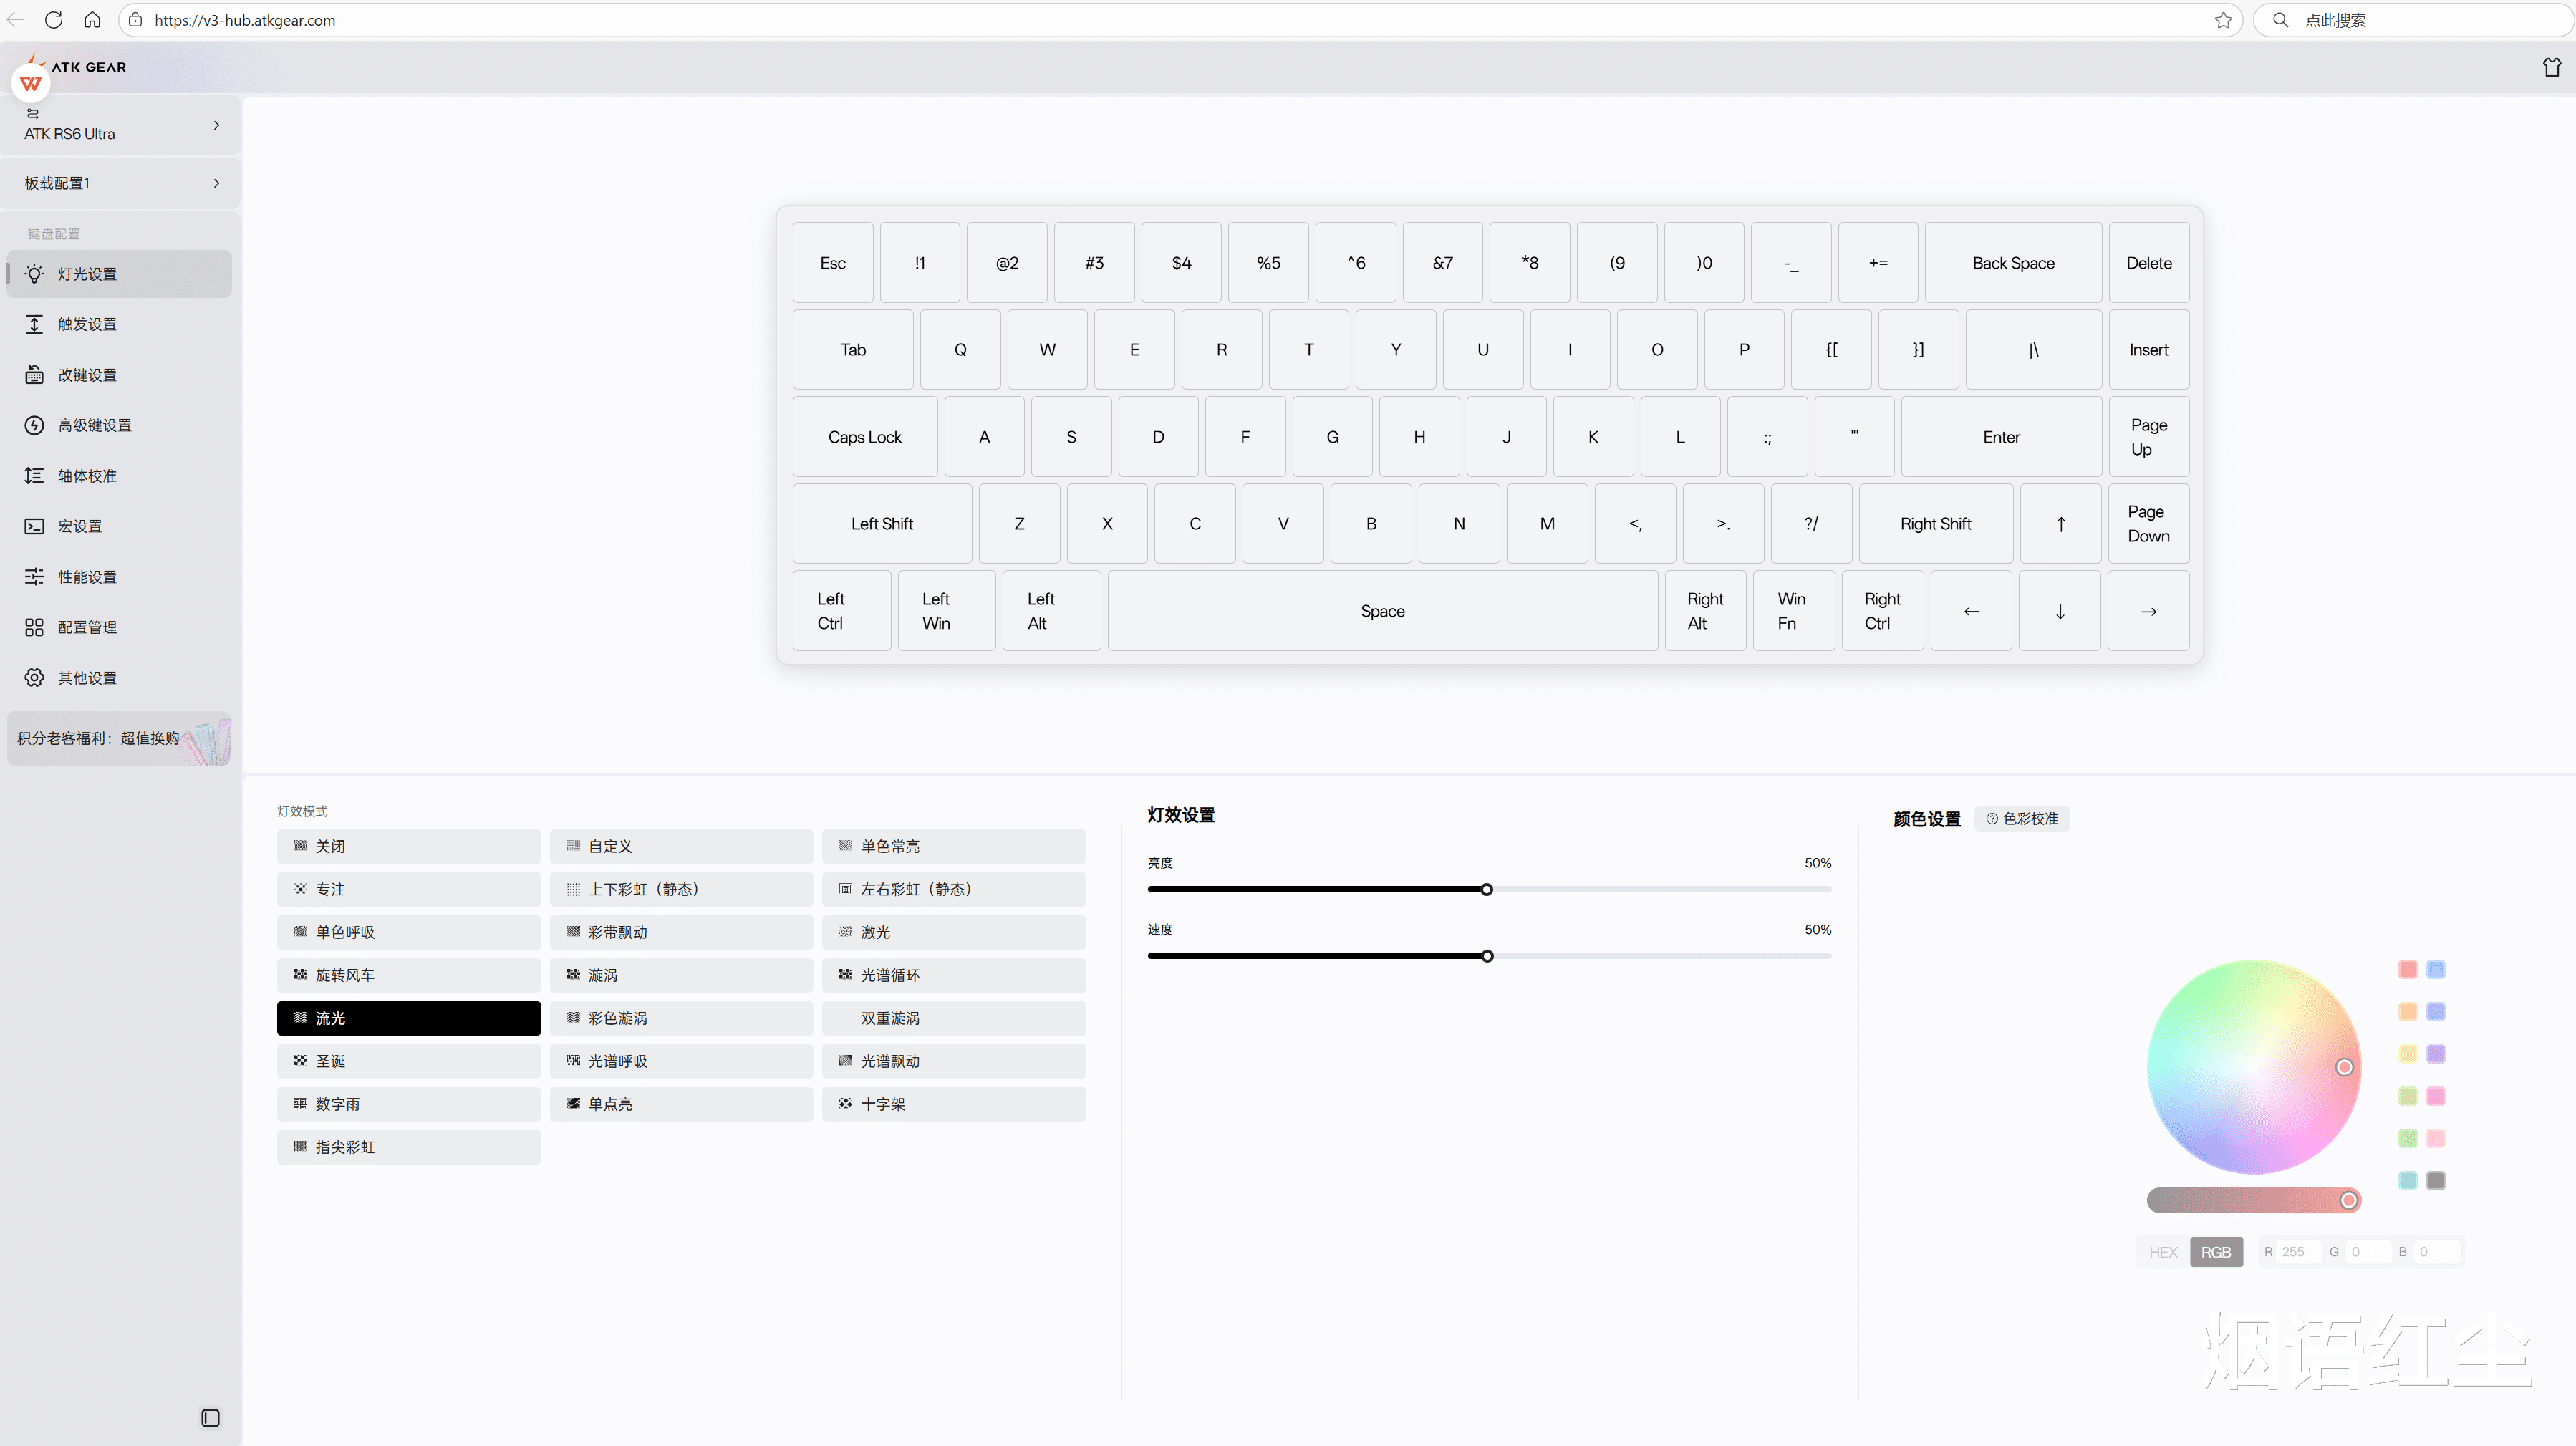Open the performance settings (性能设置) icon

[x=34, y=577]
